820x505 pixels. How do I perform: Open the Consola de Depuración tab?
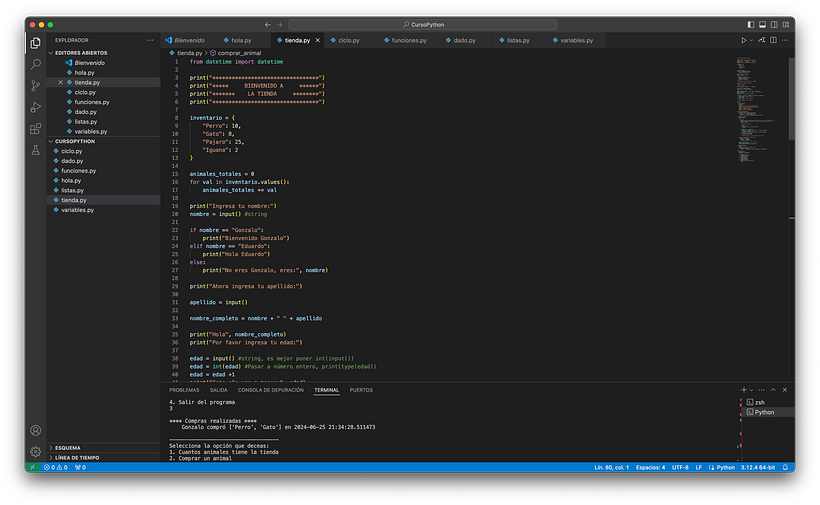(x=271, y=390)
